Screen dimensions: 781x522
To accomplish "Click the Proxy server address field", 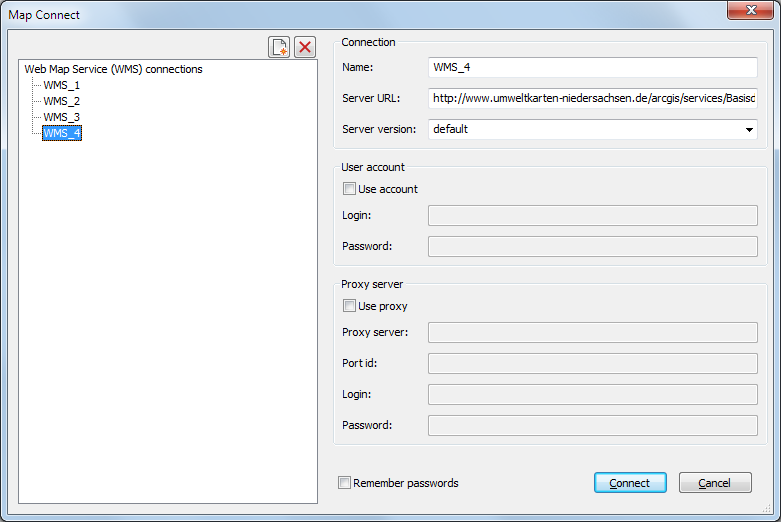I will 593,332.
